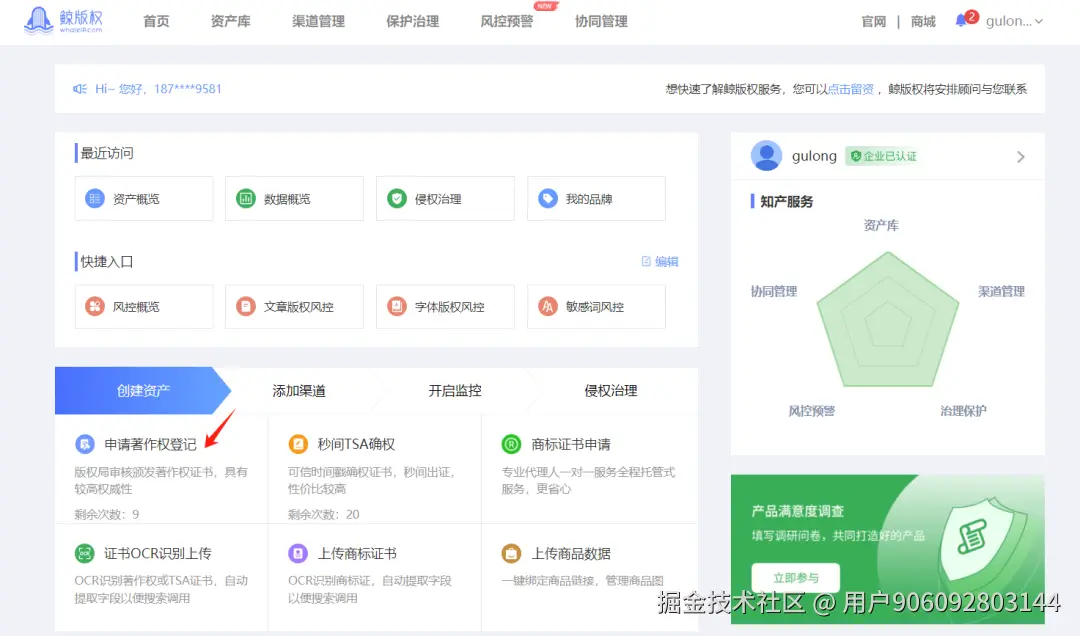Select the 商标证书申请 trademark icon
The image size is (1080, 636).
coord(512,443)
